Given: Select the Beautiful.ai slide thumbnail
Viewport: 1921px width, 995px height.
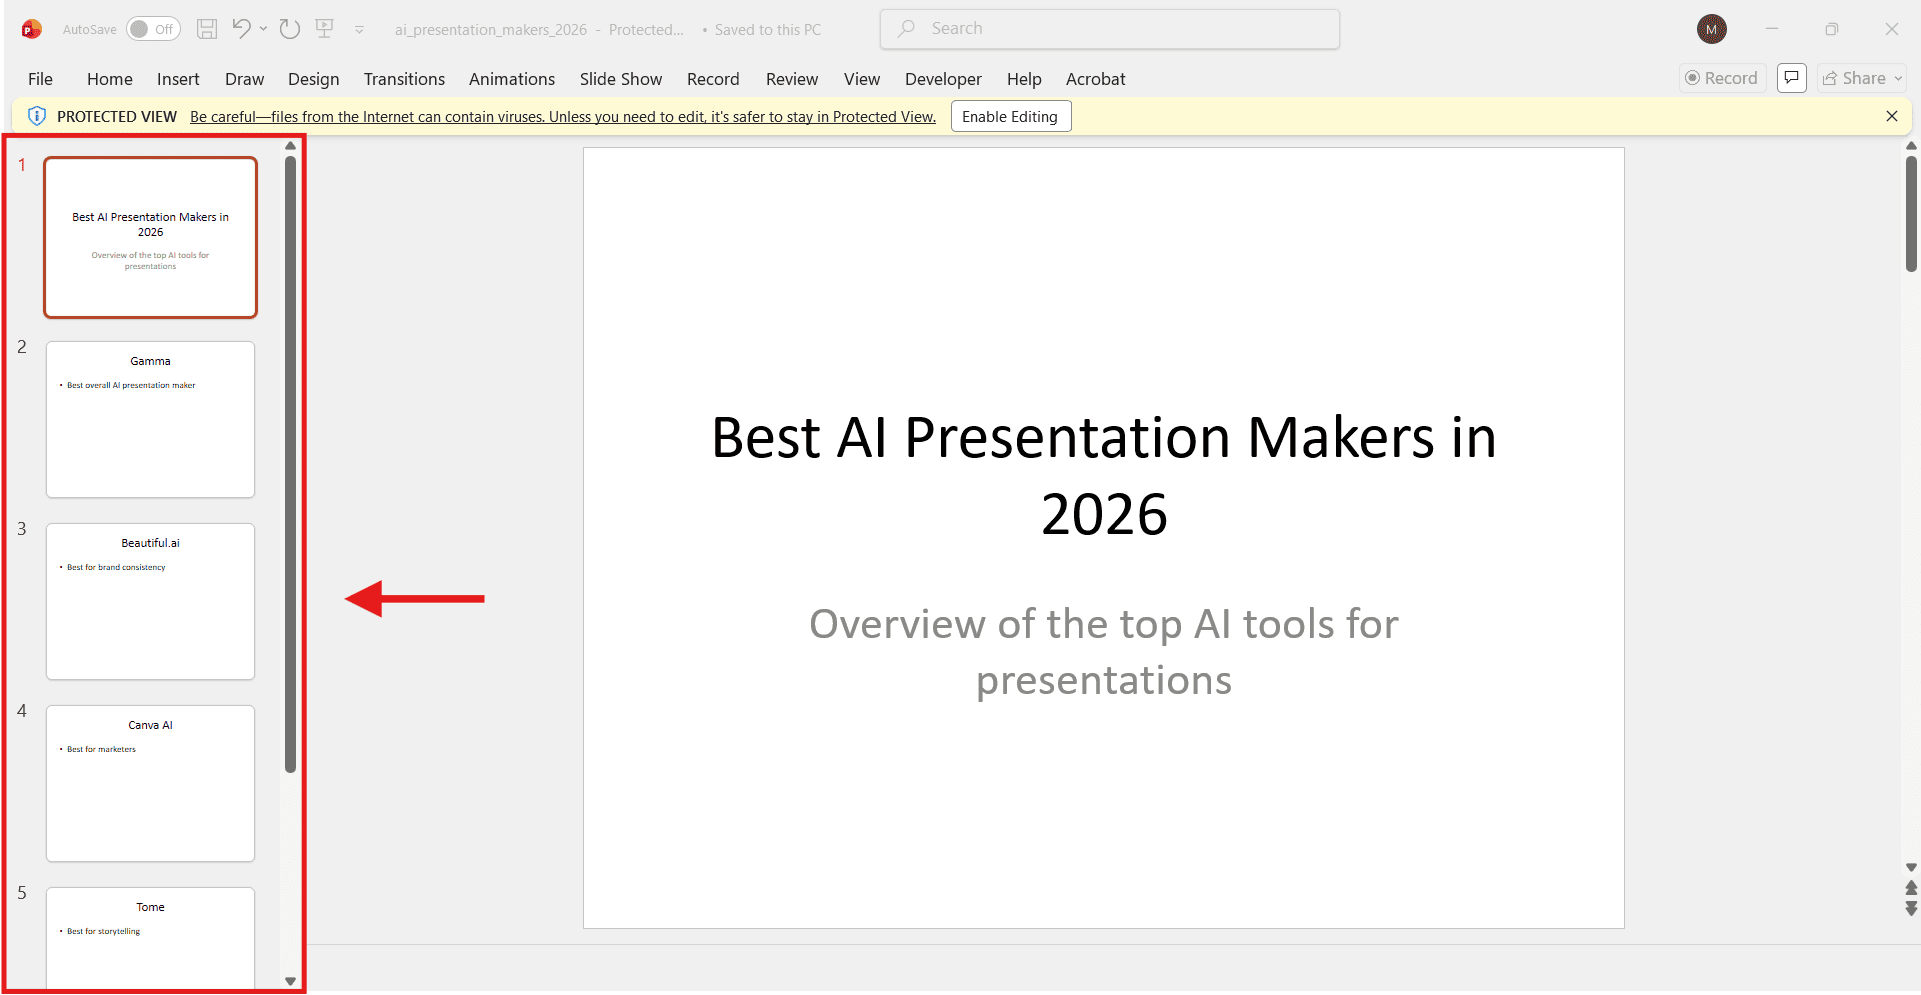Looking at the screenshot, I should (151, 602).
